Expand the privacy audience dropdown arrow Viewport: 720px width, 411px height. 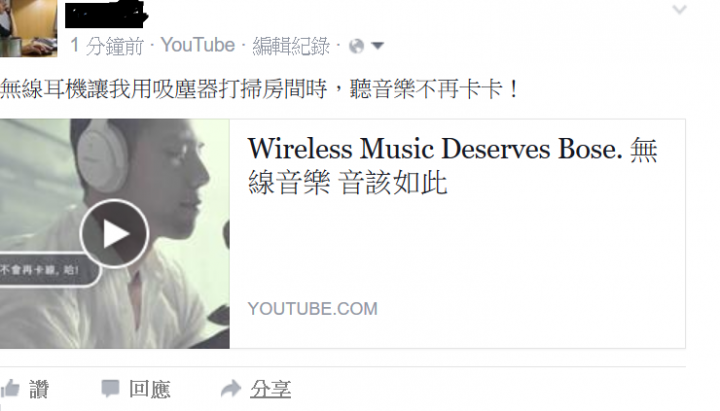click(377, 45)
